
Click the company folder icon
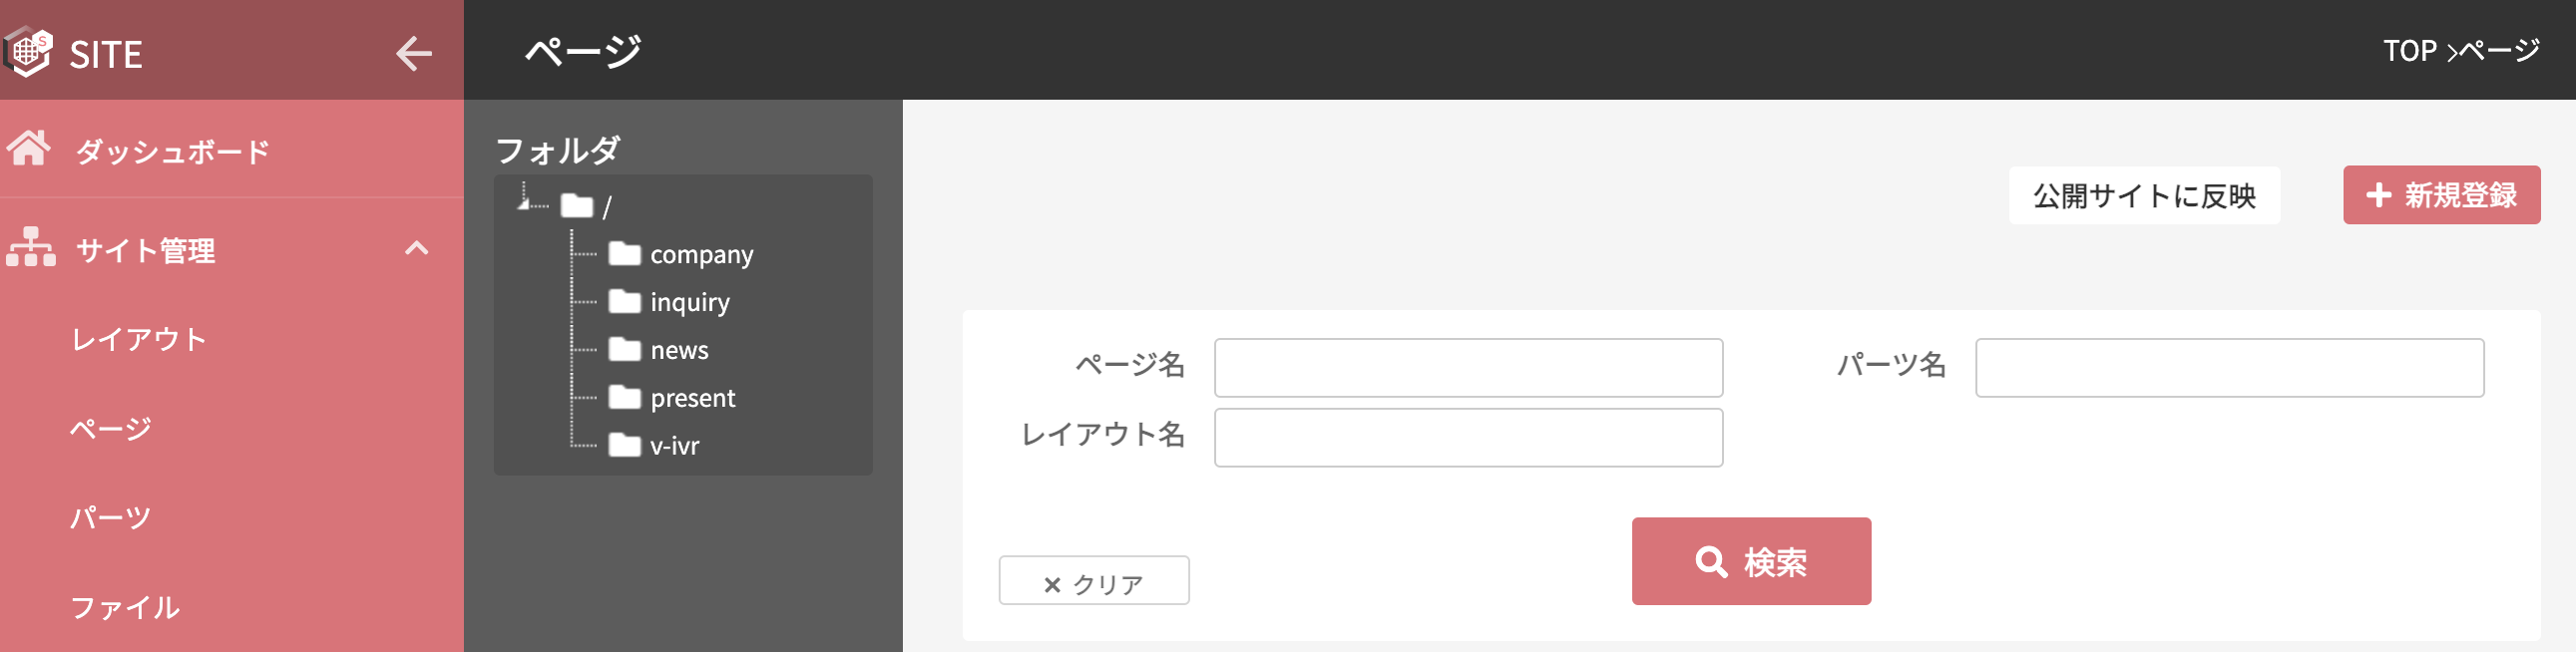tap(625, 253)
